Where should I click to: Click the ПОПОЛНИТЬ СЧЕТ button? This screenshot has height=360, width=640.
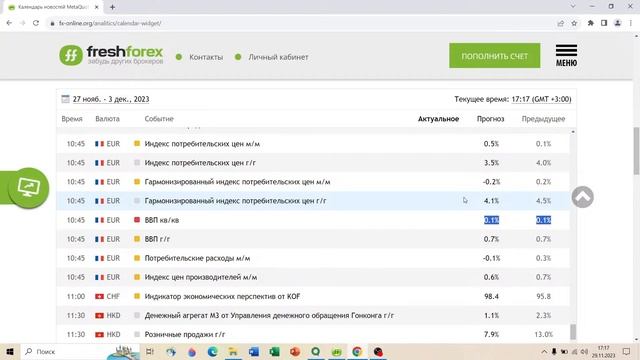coord(495,56)
